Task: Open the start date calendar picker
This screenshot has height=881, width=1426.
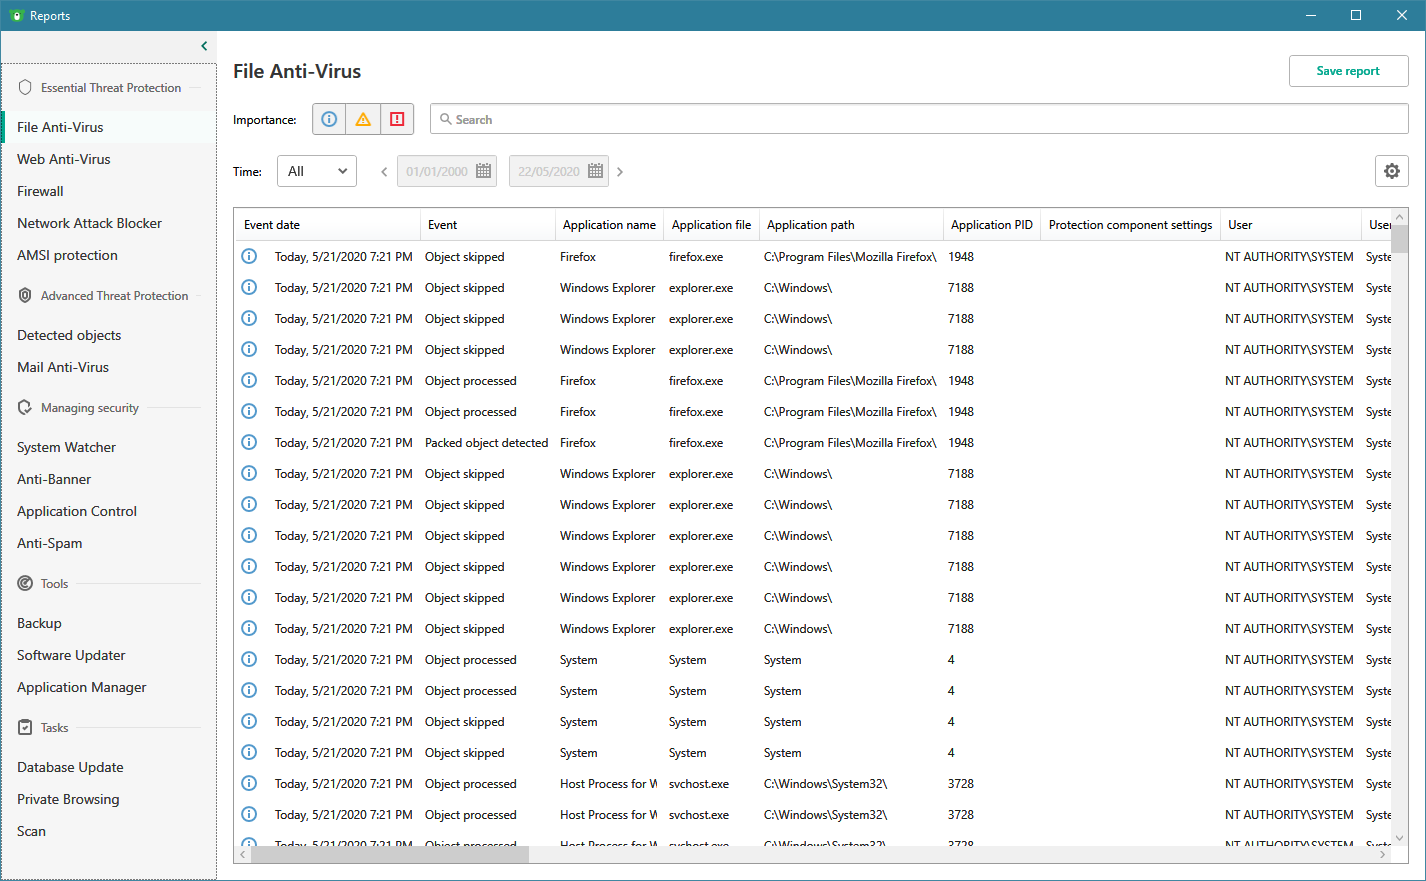Action: pos(484,171)
